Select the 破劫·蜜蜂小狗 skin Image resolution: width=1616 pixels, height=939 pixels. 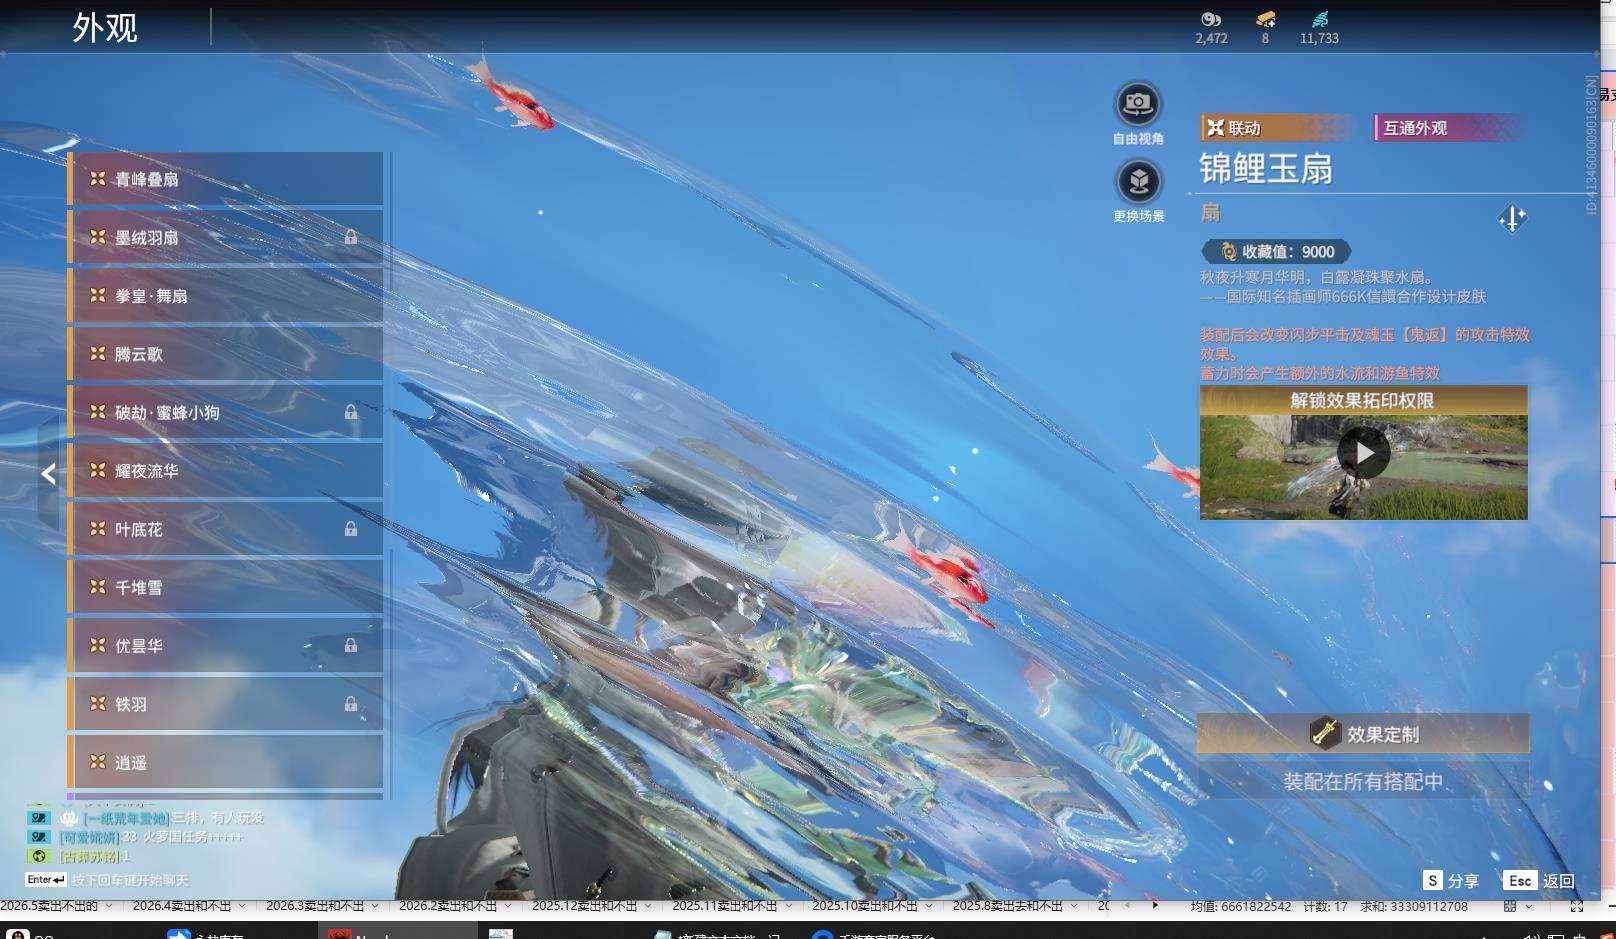[x=225, y=412]
